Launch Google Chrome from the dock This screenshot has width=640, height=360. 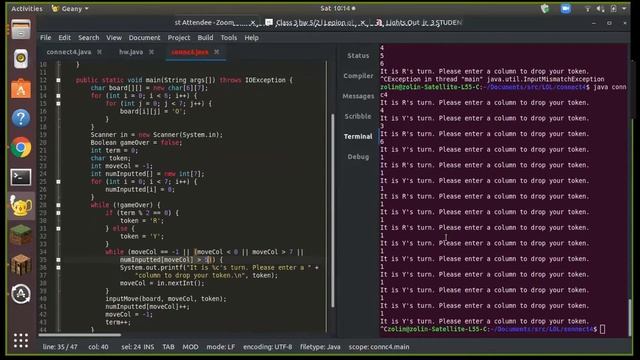[x=21, y=147]
